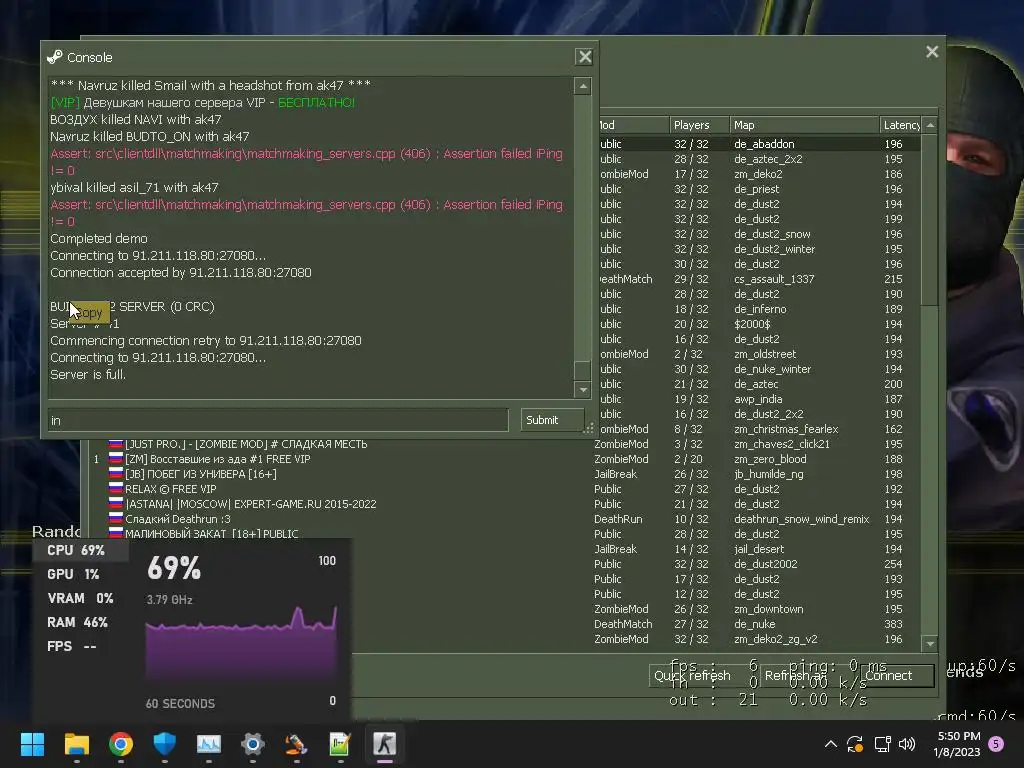Open the performance monitor taskbar icon
The width and height of the screenshot is (1024, 768).
209,744
